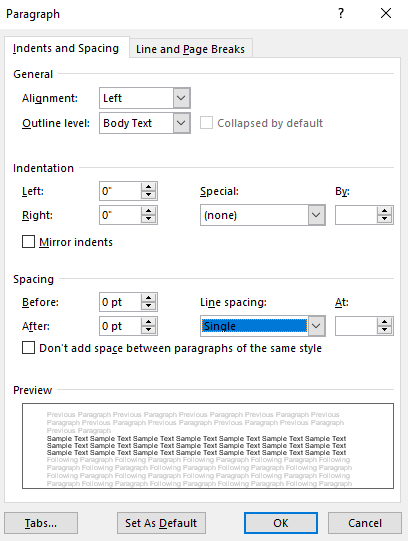This screenshot has width=408, height=541.
Task: Decrease Spacing After with down arrow
Action: [149, 330]
